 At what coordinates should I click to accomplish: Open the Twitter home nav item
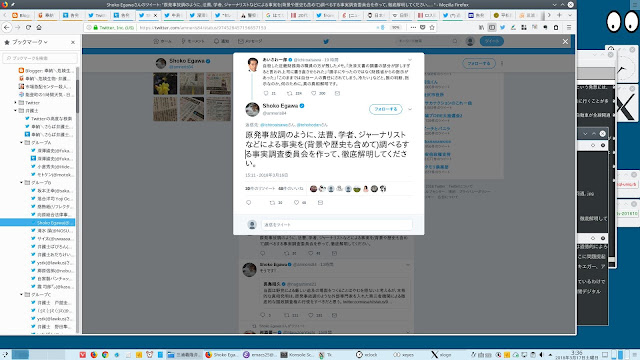point(162,41)
